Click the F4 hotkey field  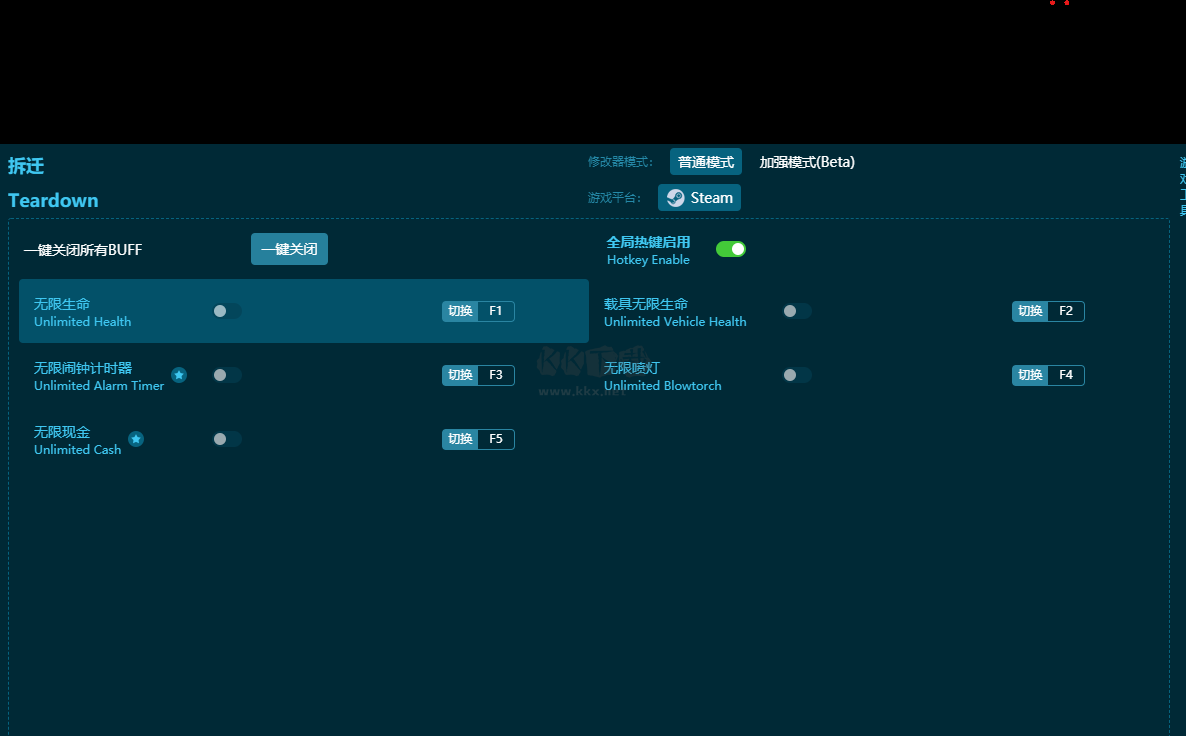tap(1066, 375)
